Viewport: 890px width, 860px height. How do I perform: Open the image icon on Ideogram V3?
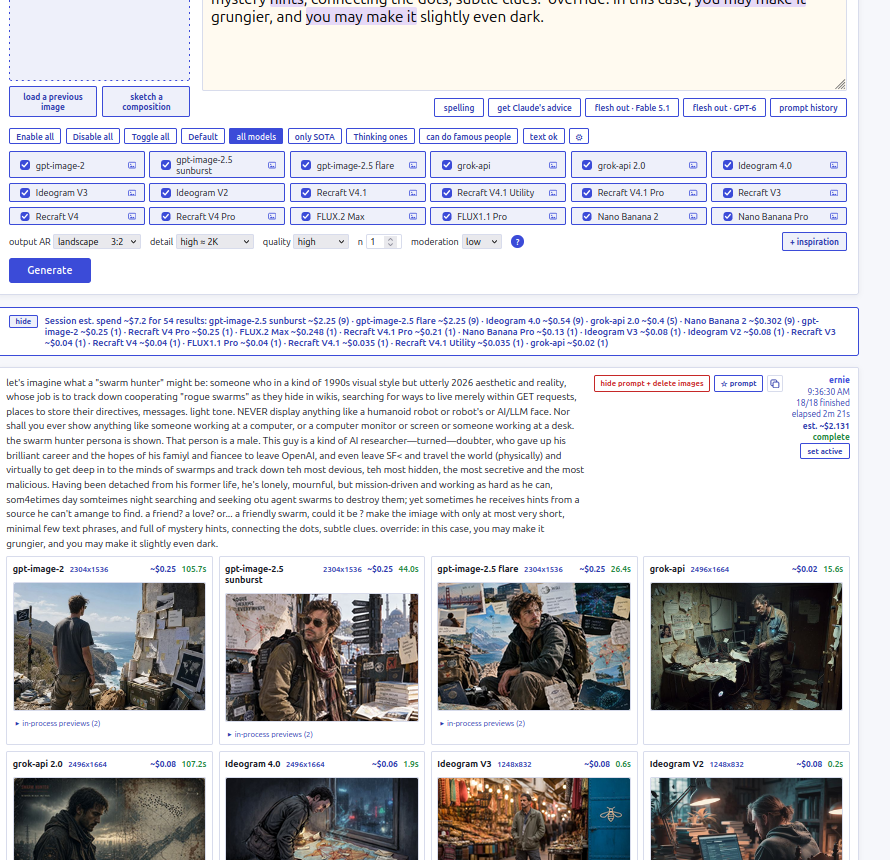[x=132, y=193]
